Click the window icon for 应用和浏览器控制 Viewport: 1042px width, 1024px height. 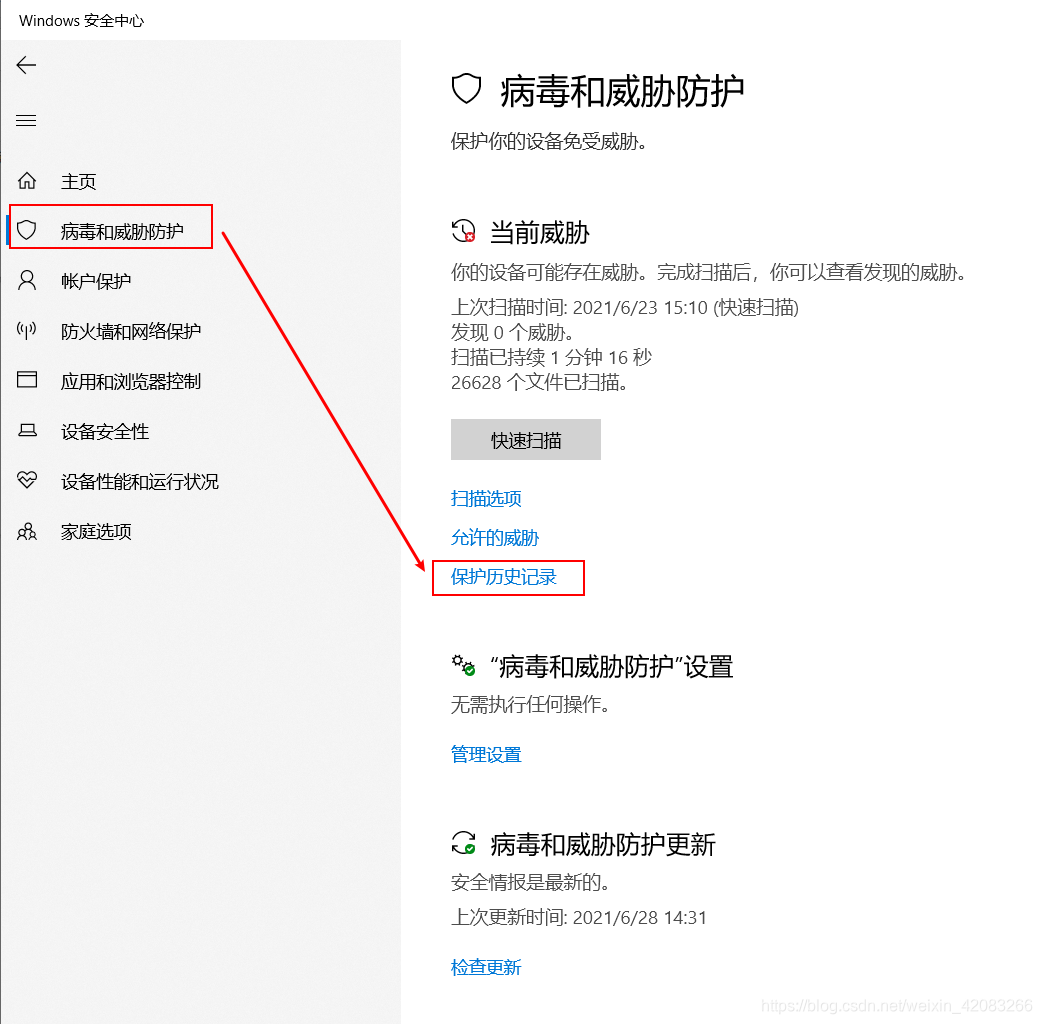tap(27, 379)
